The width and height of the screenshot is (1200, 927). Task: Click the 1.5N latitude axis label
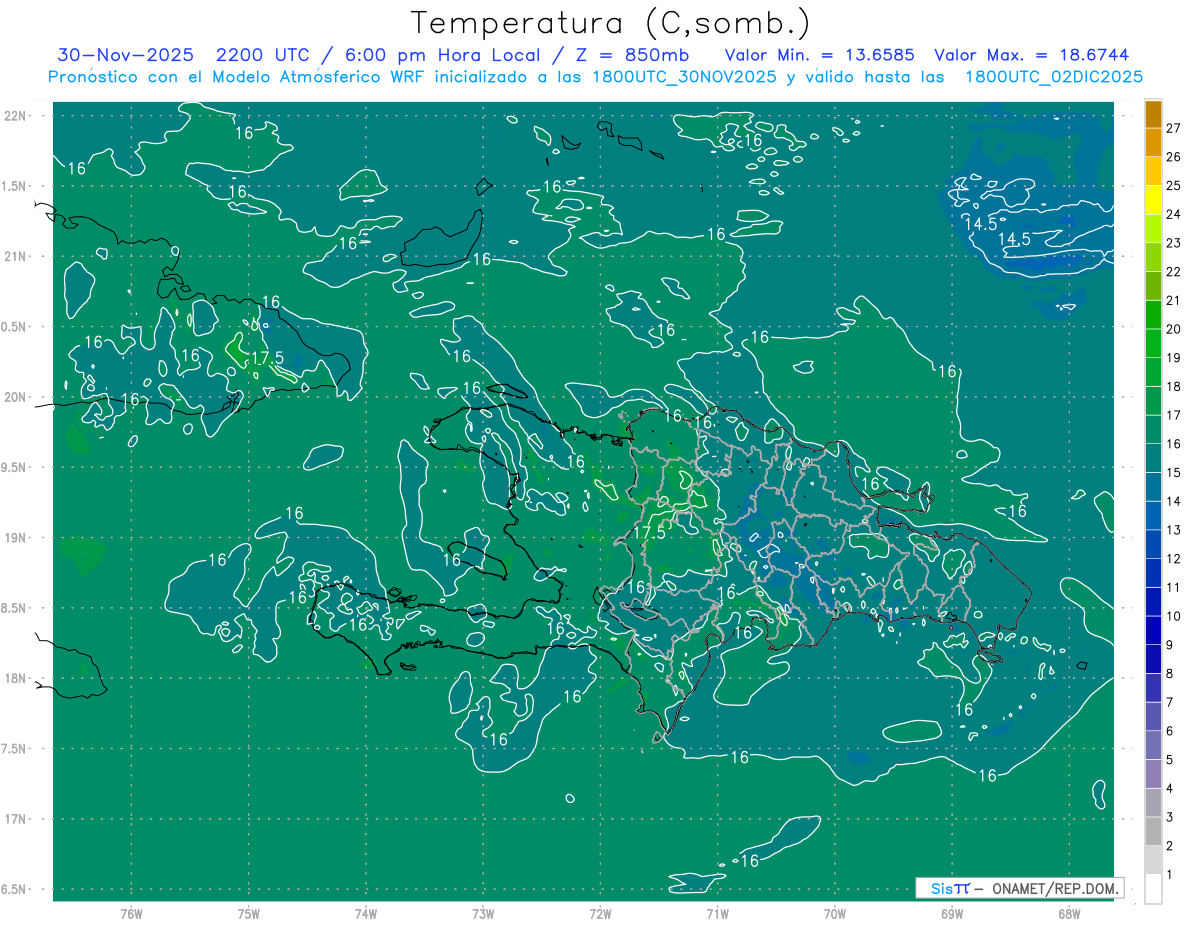(x=15, y=186)
